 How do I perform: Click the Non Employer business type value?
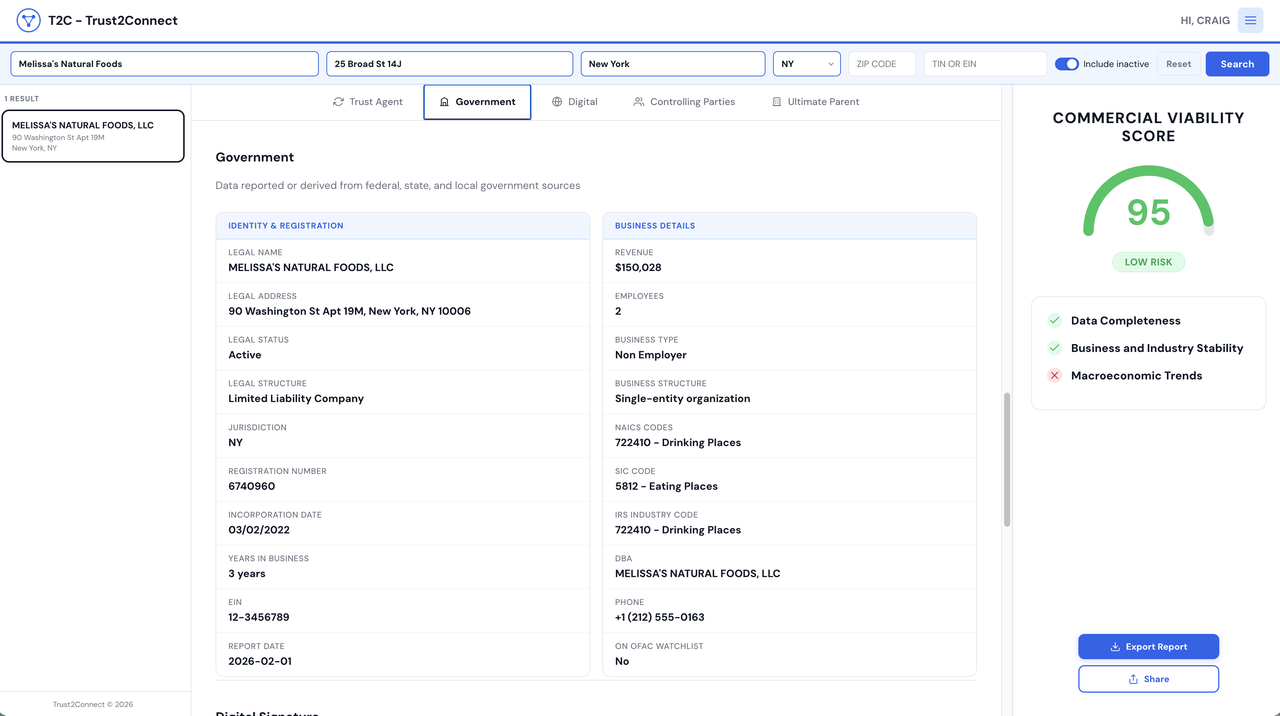(651, 355)
